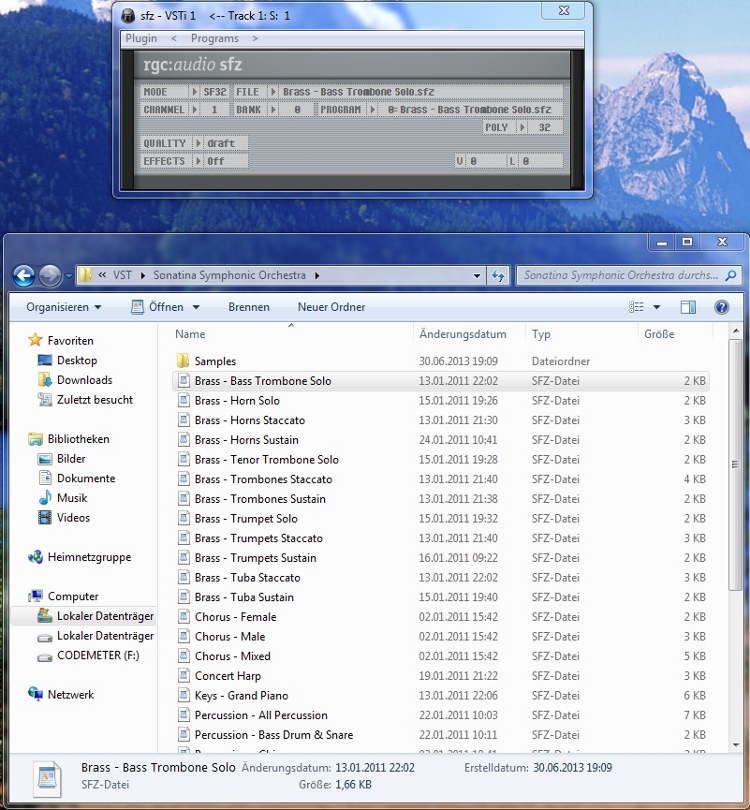
Task: Click the Explorer search field
Action: tap(621, 275)
